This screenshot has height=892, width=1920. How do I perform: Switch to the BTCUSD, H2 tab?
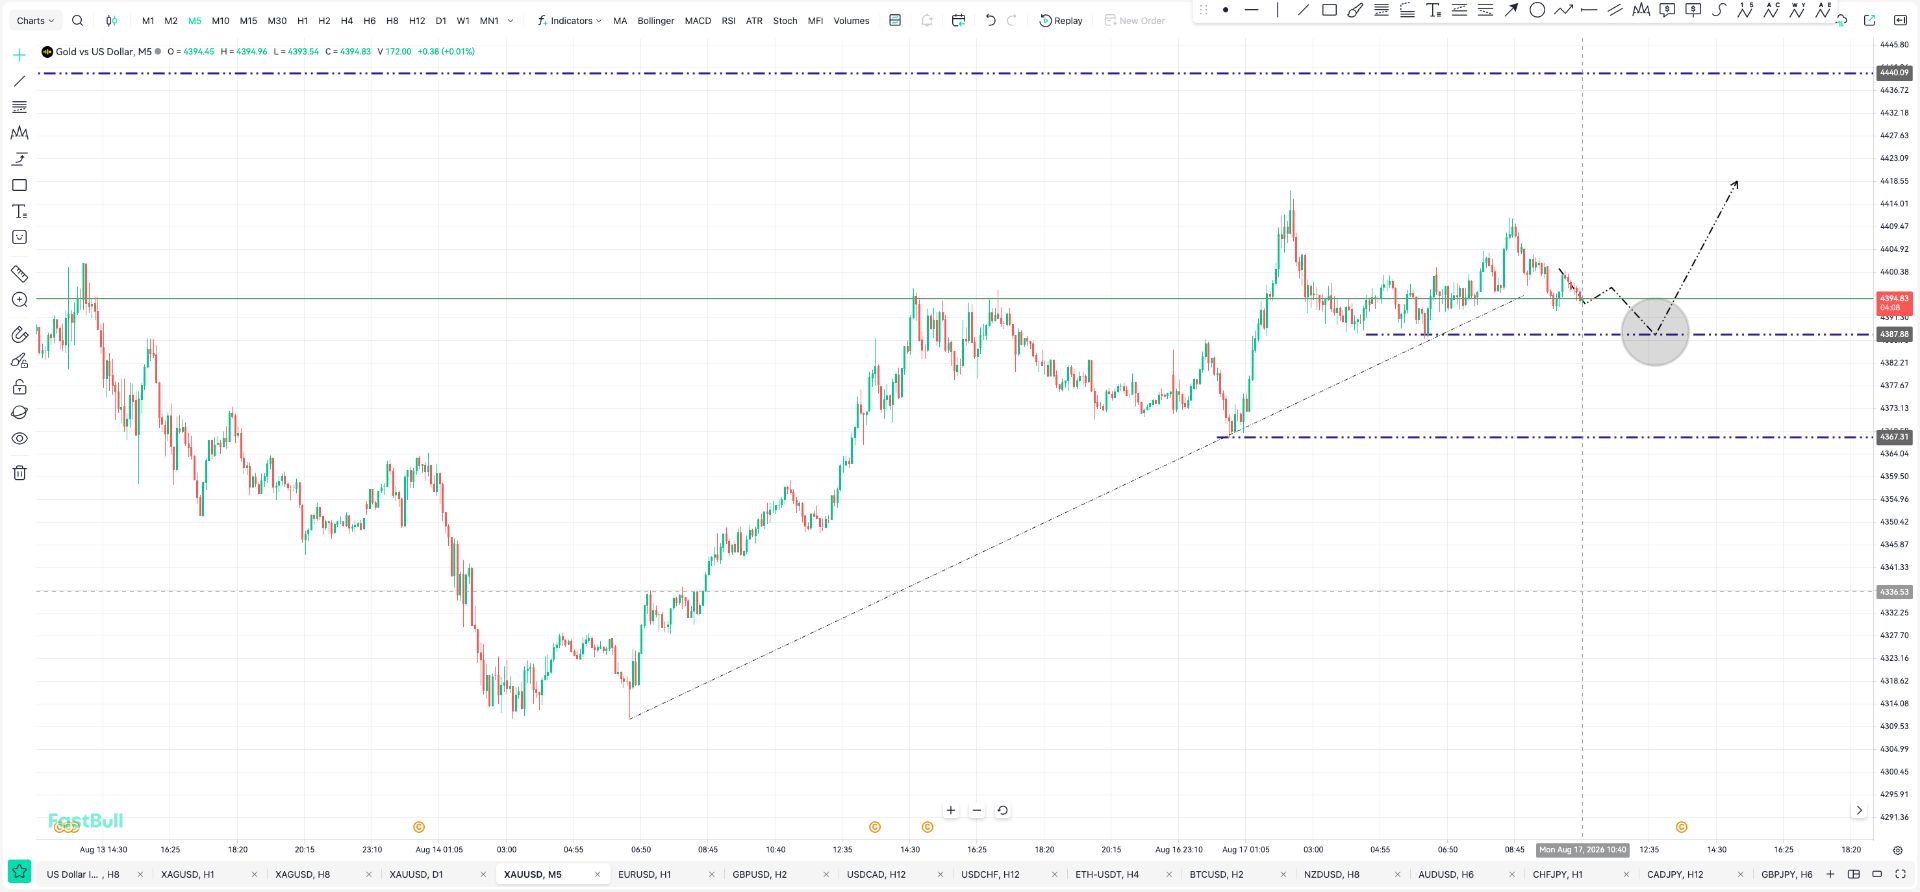[1217, 874]
